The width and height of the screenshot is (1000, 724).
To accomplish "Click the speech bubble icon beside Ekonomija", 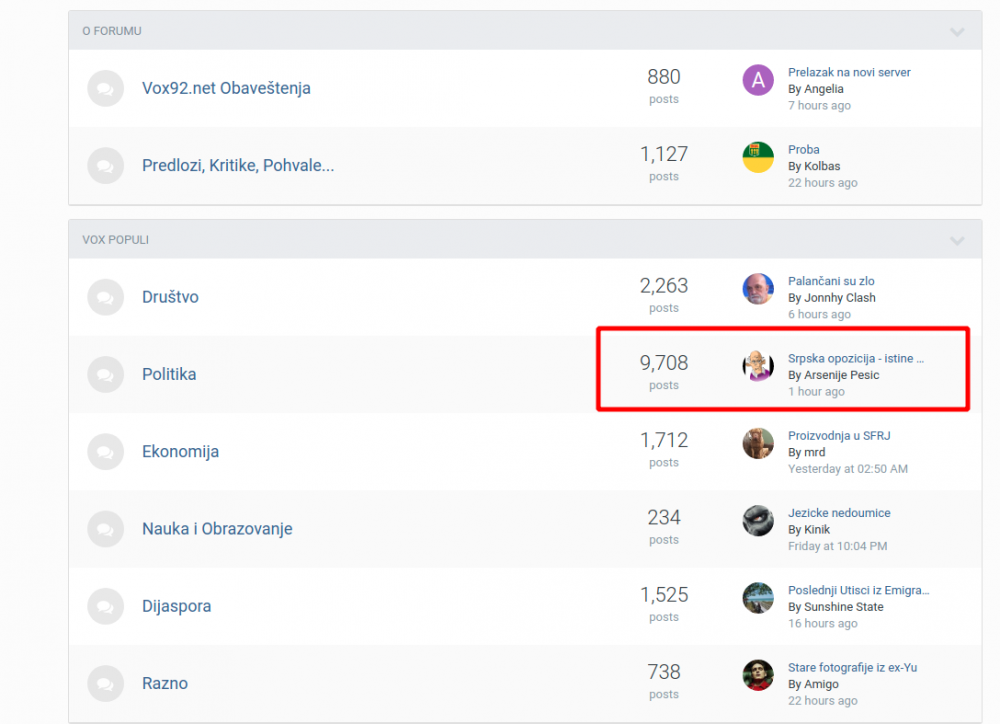I will [105, 451].
